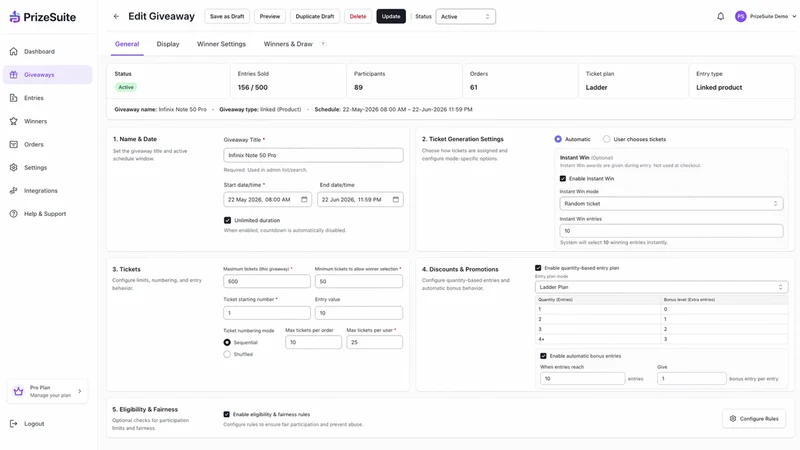Toggle Enable eligibility & fairness rules checkbox
This screenshot has width=800, height=450.
click(227, 414)
